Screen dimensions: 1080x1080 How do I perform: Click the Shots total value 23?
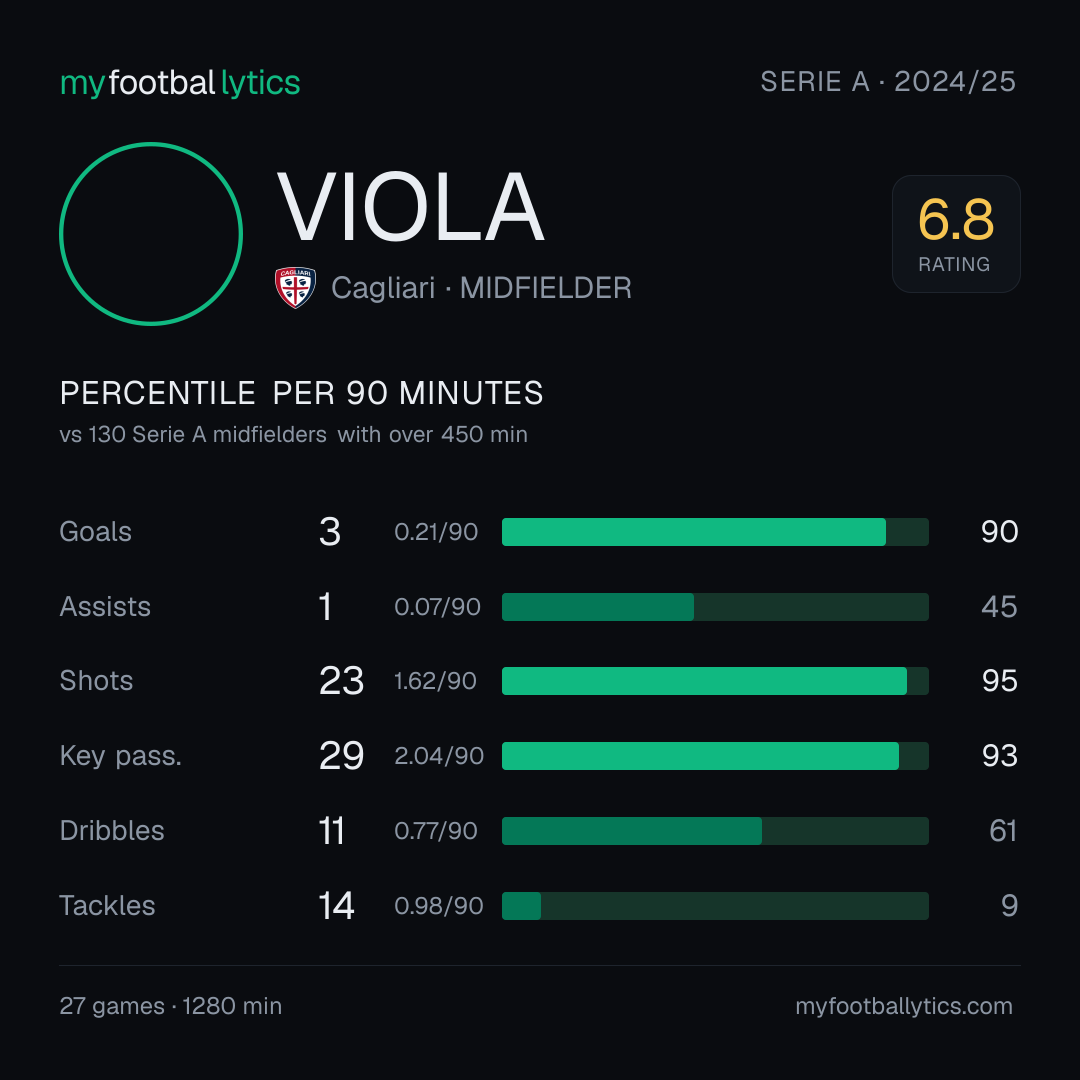(x=341, y=681)
